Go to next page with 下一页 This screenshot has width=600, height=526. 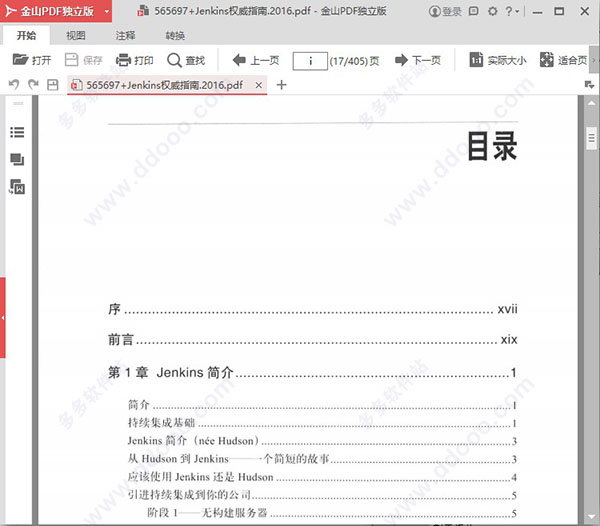[418, 60]
